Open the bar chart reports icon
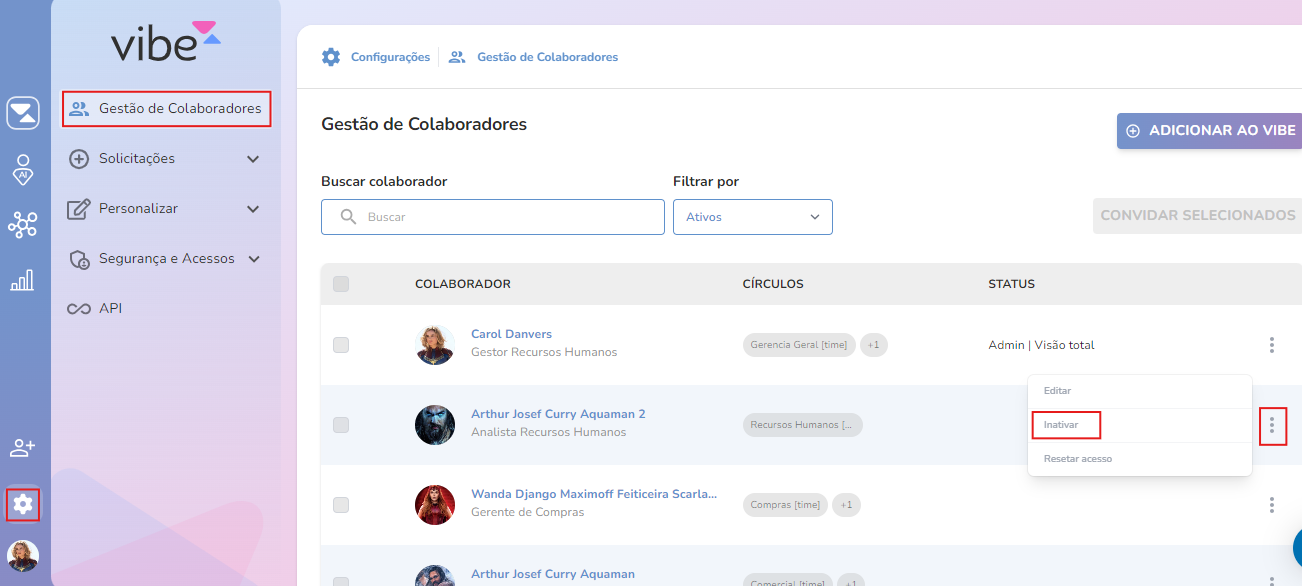The image size is (1302, 586). [22, 280]
